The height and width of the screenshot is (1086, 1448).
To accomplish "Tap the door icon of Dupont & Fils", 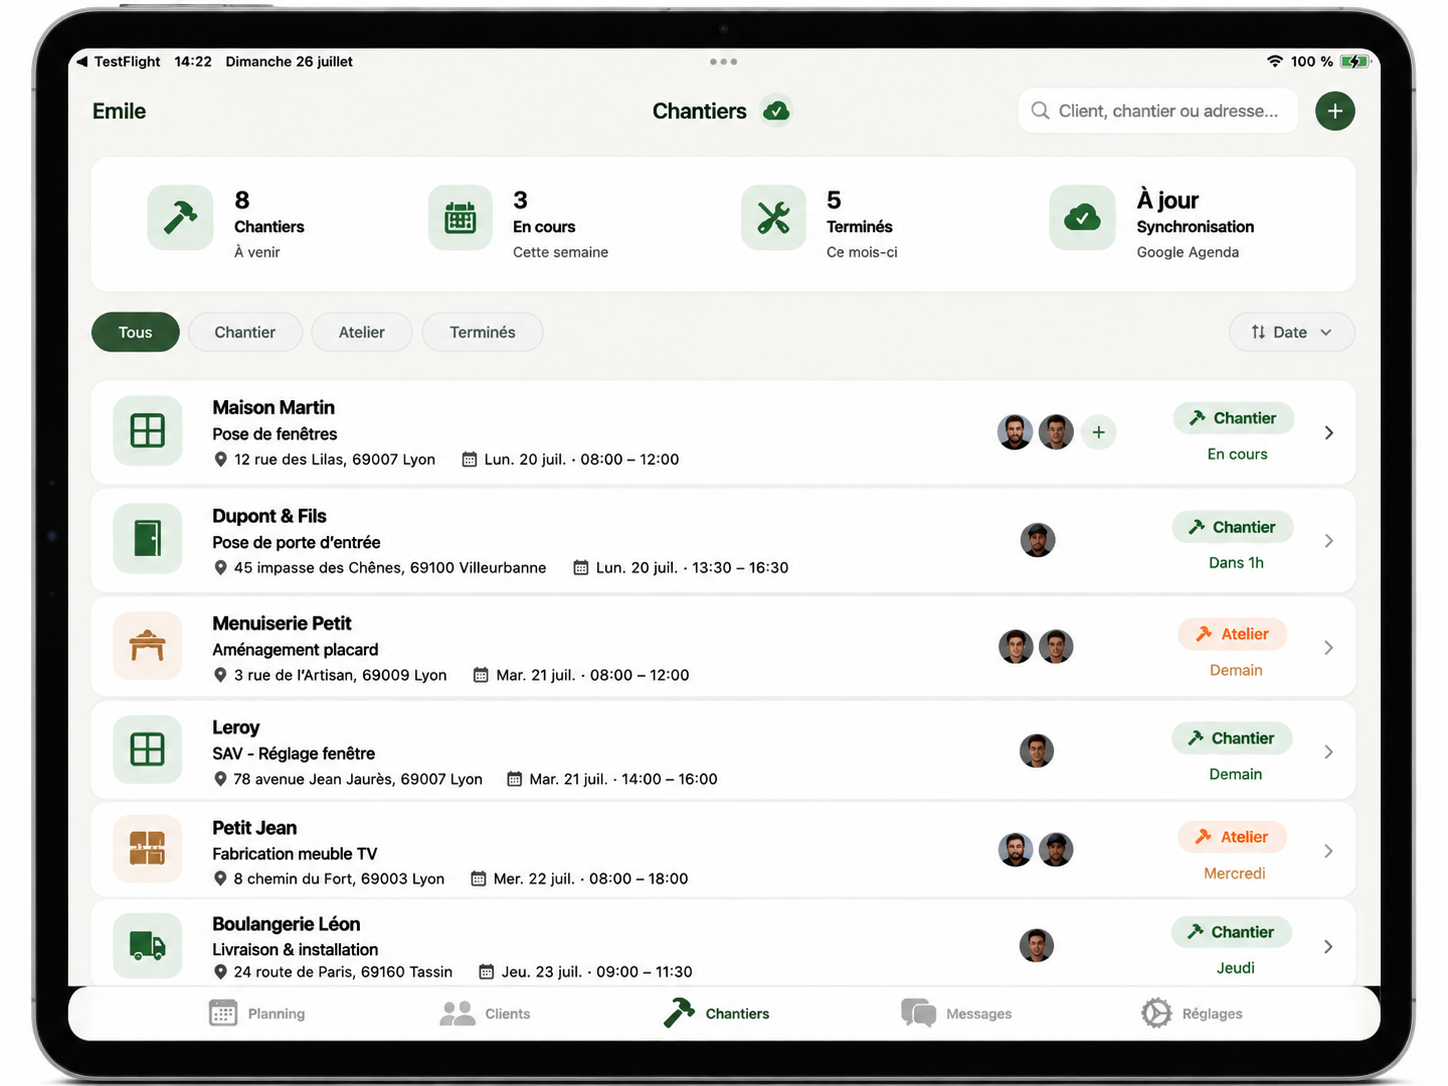I will pos(148,538).
